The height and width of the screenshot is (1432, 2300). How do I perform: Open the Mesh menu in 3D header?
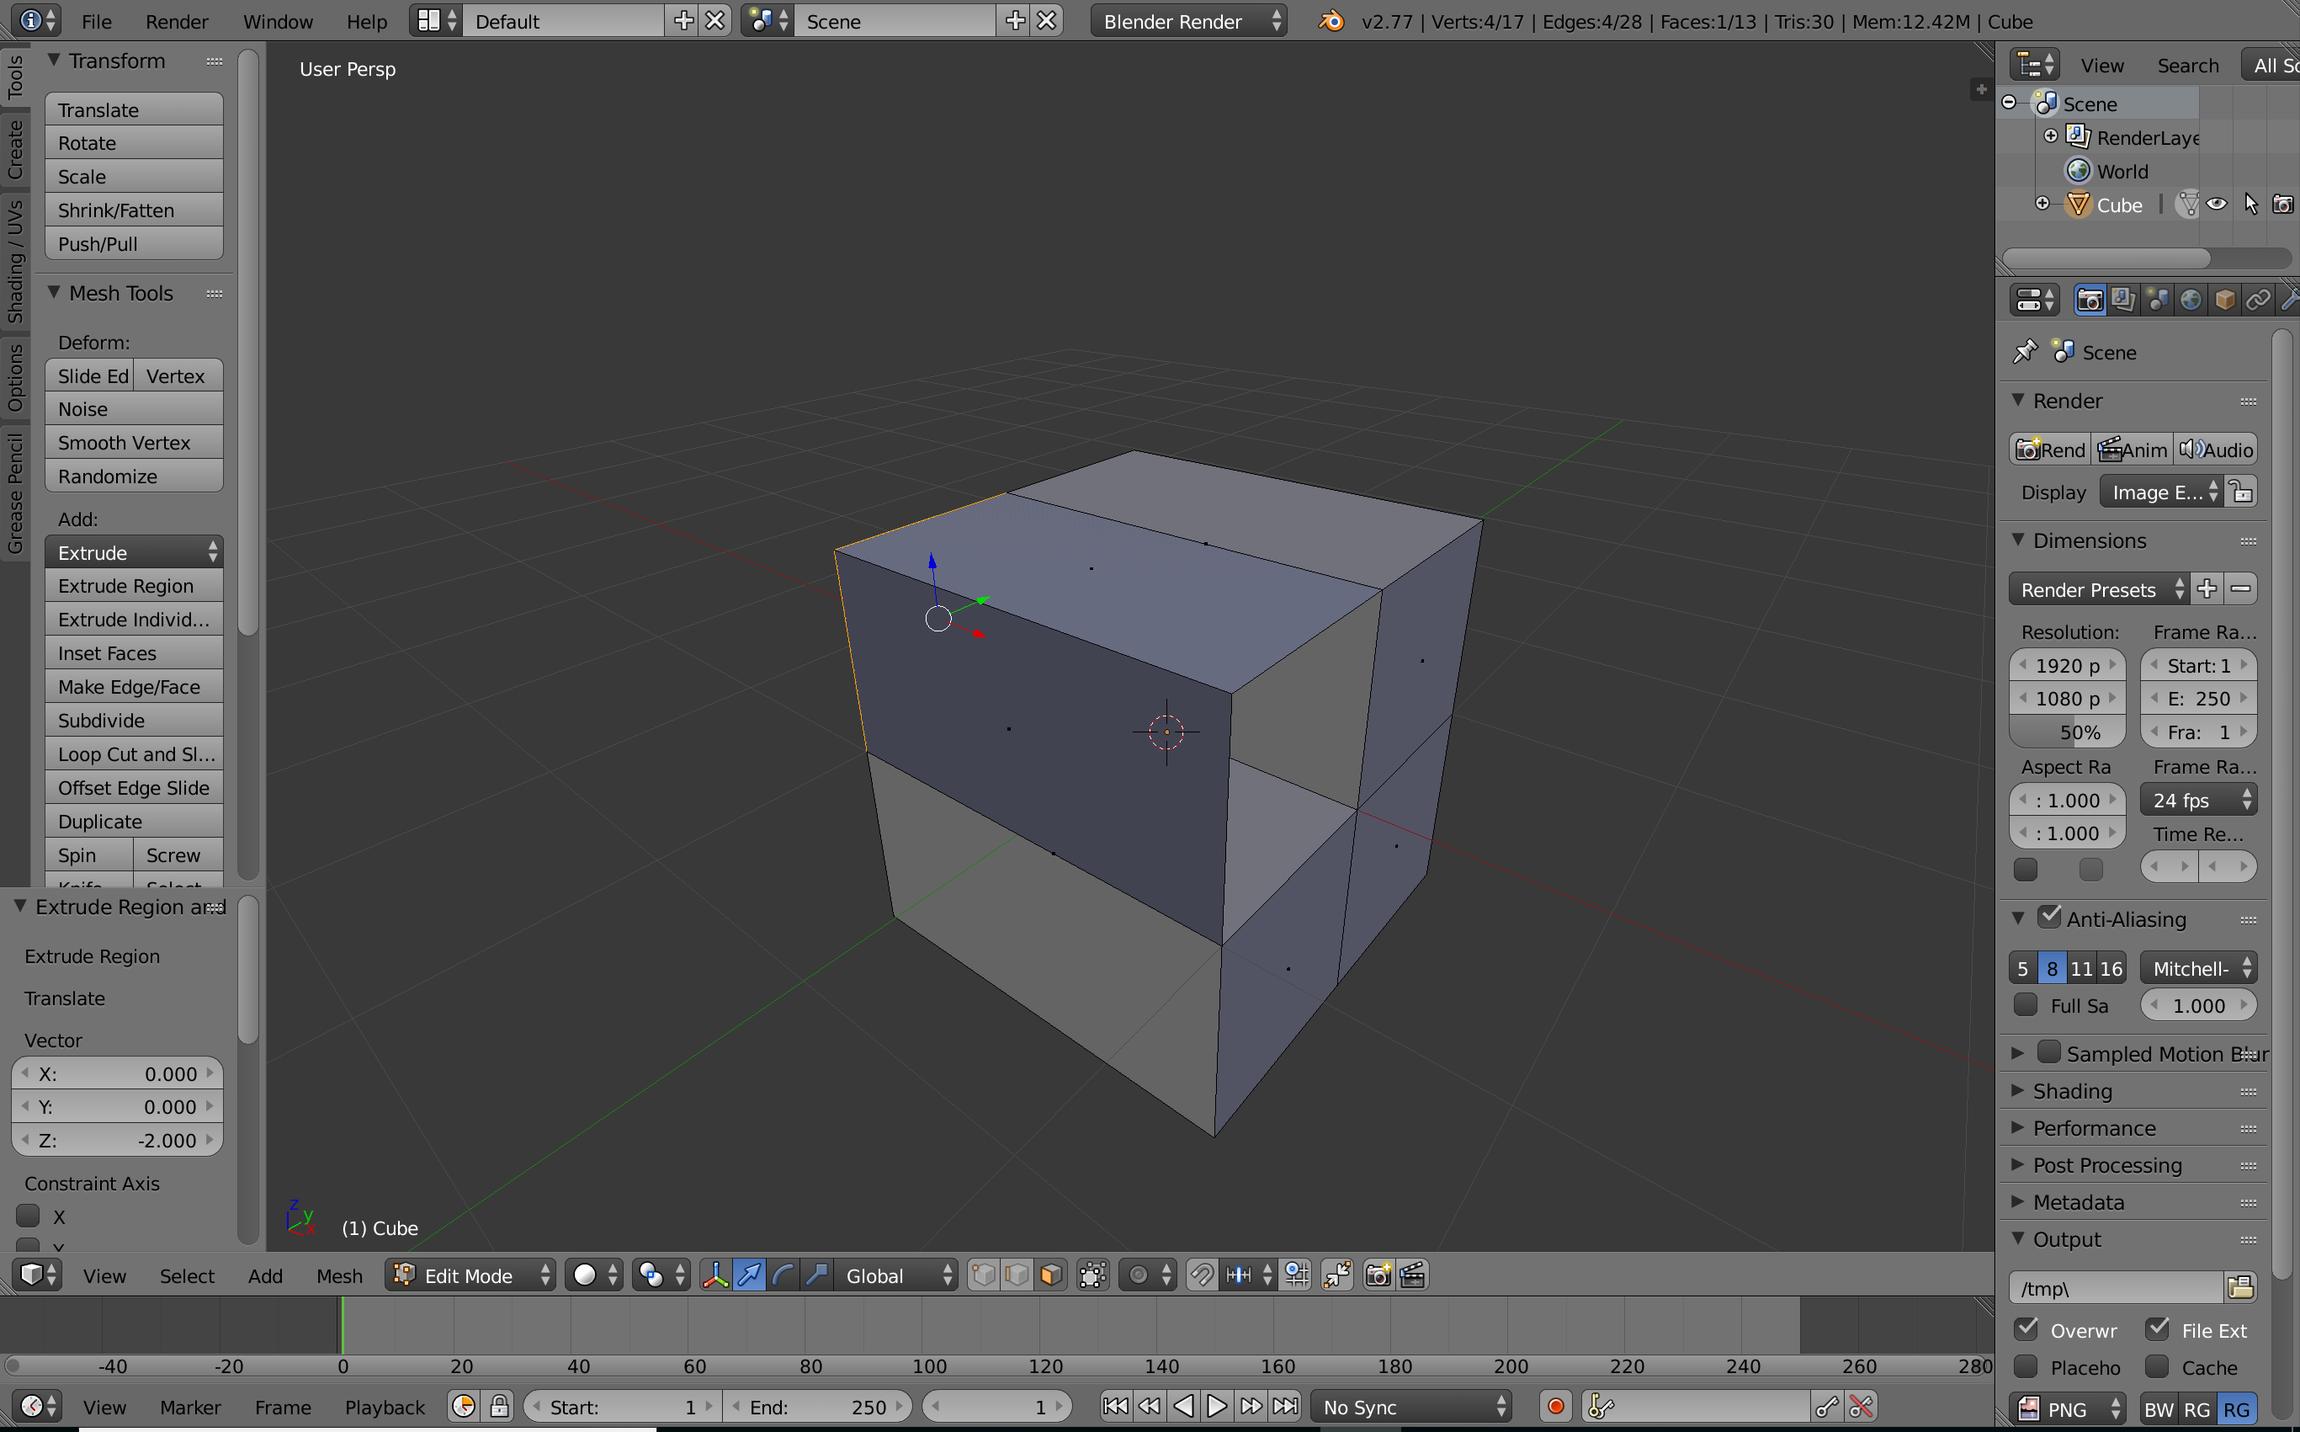click(x=339, y=1276)
